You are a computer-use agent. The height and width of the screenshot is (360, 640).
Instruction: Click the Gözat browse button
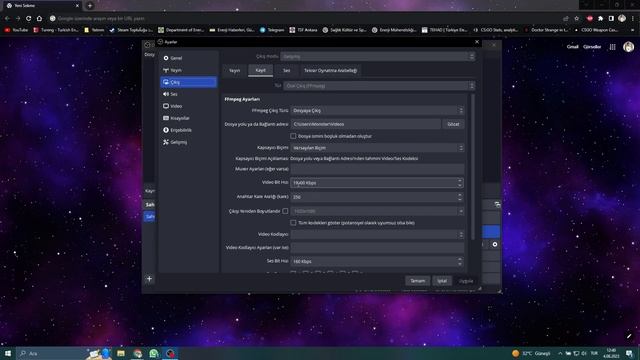453,124
